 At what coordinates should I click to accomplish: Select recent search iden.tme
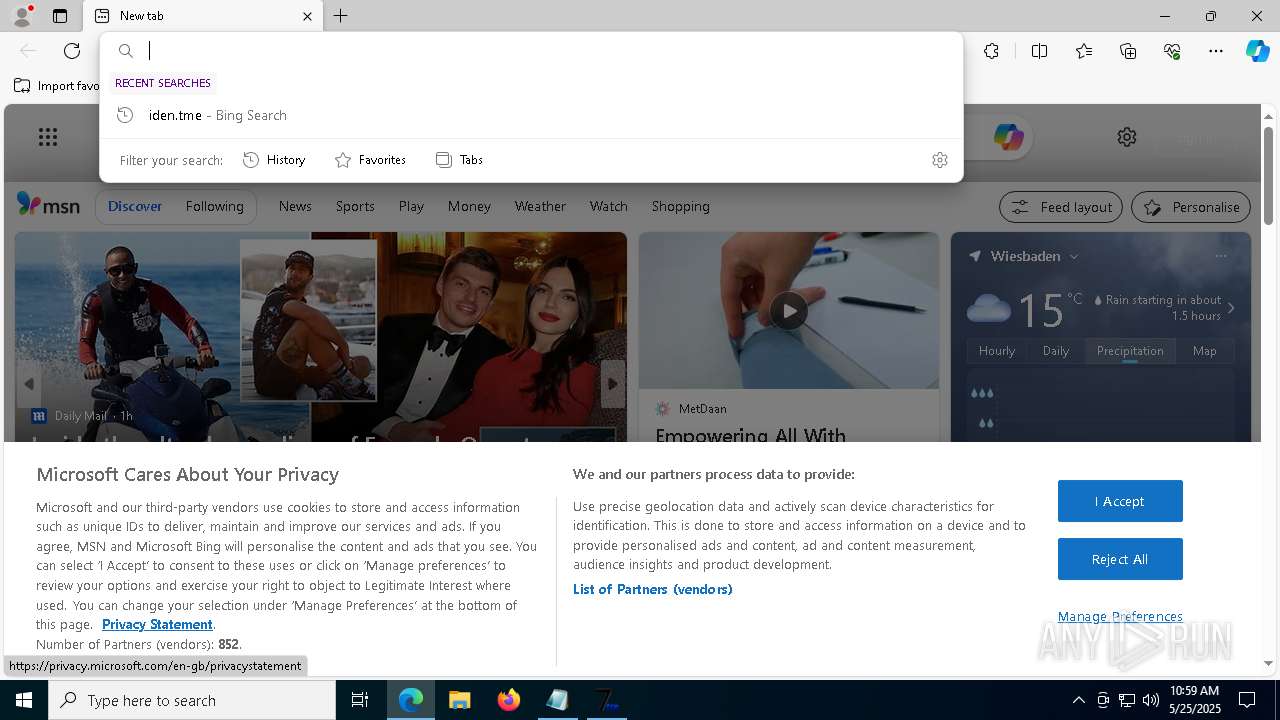[x=531, y=115]
